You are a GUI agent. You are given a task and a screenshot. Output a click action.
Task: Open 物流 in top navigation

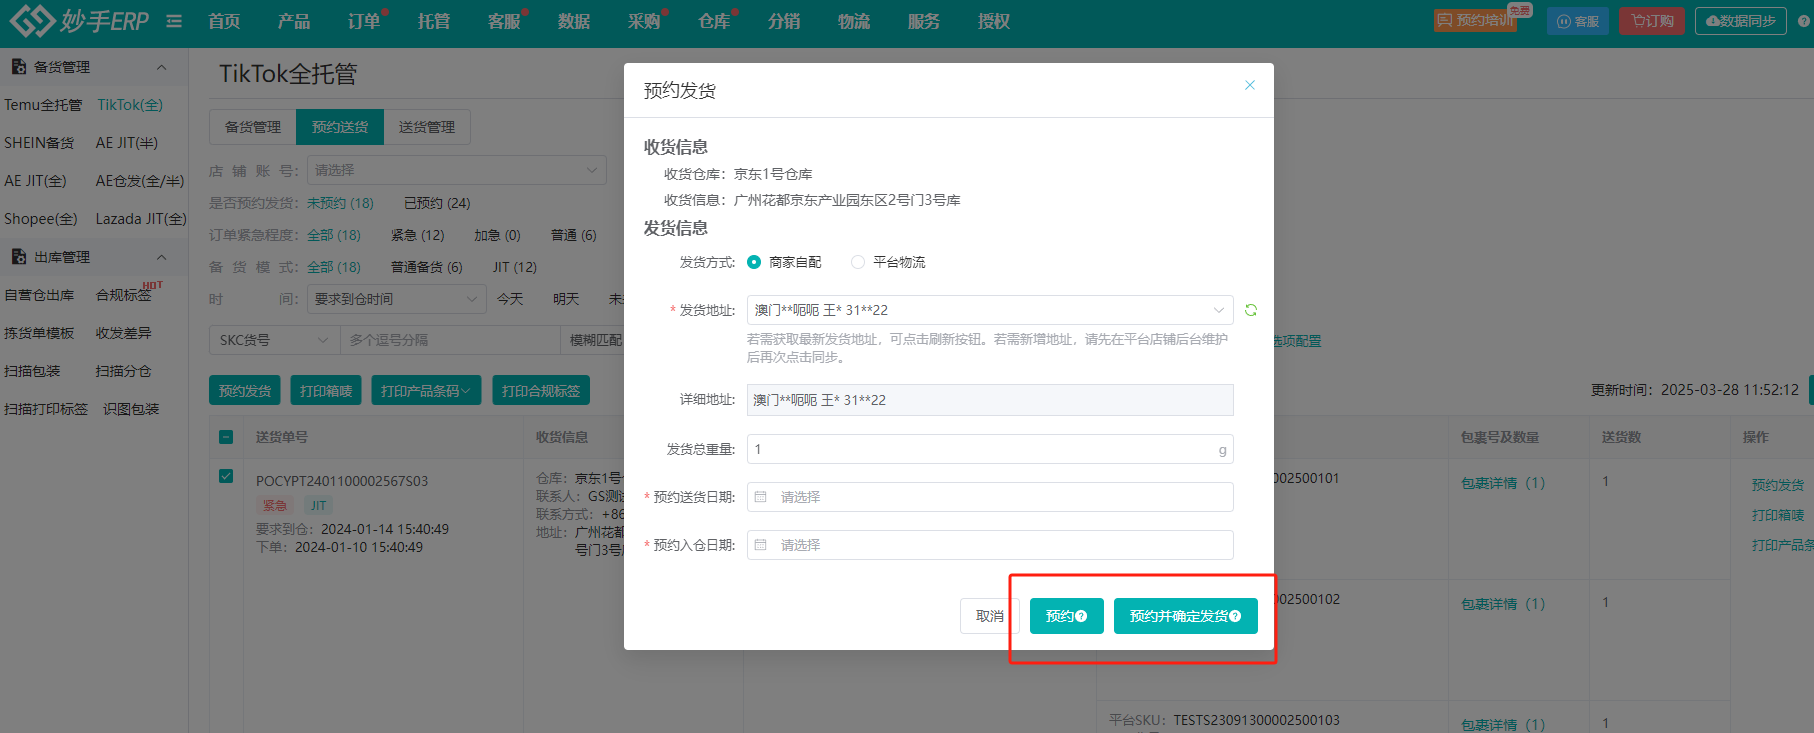point(854,21)
